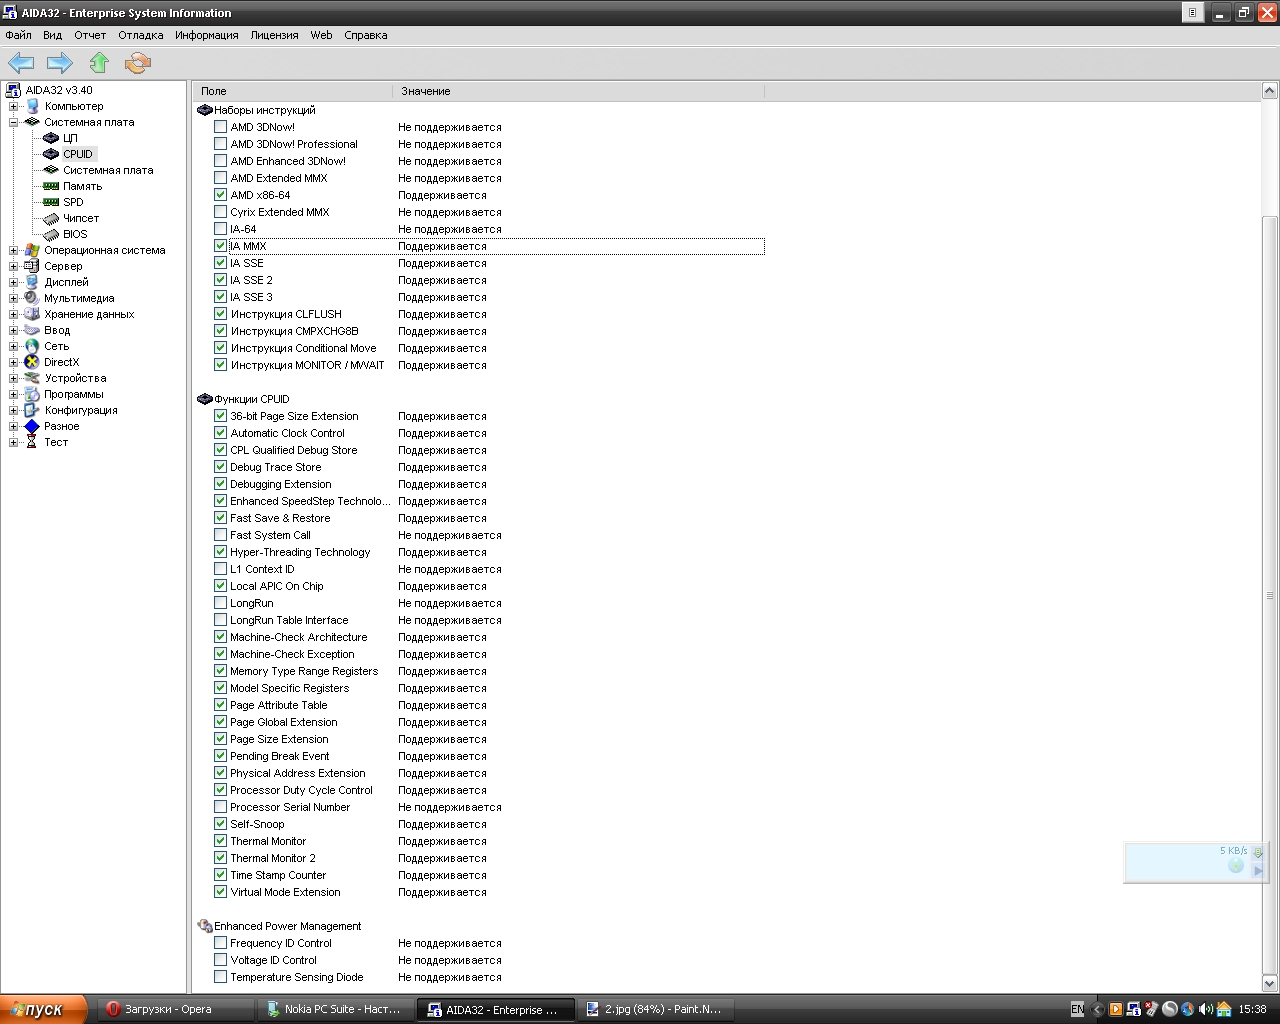This screenshot has width=1280, height=1024.
Task: Expand the Сеть tree node
Action: click(14, 346)
